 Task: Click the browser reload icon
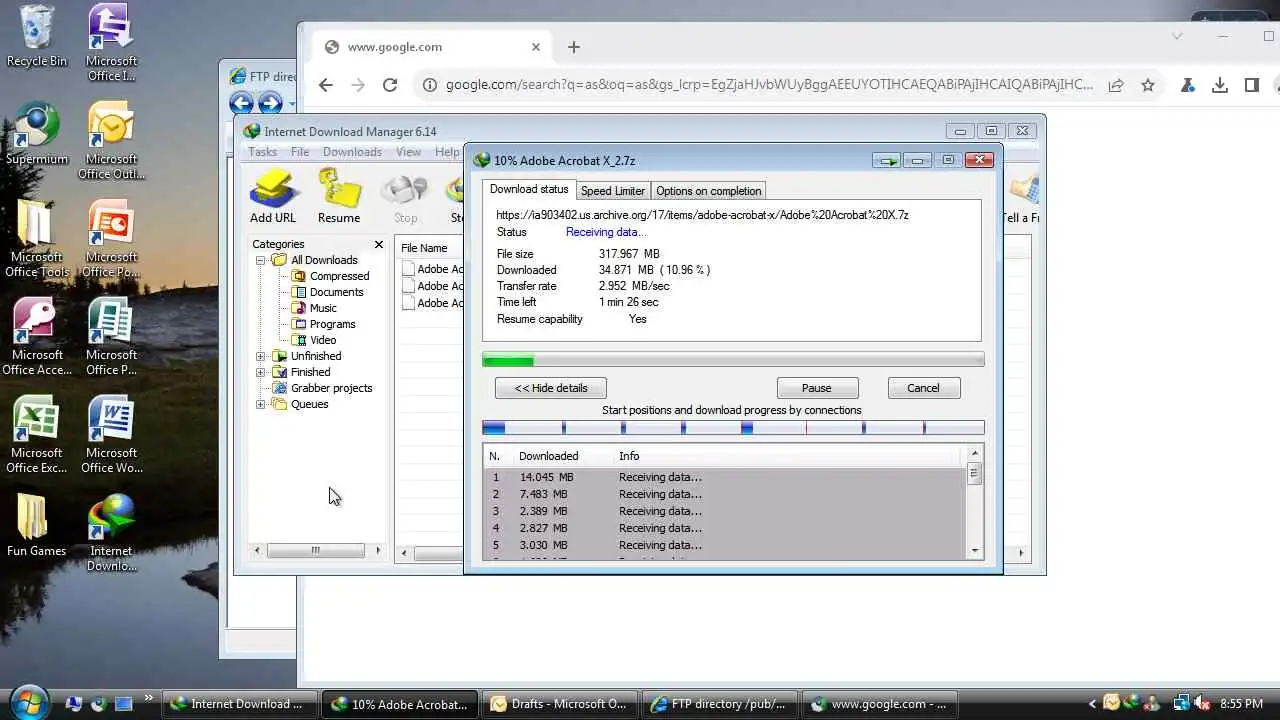(x=390, y=85)
